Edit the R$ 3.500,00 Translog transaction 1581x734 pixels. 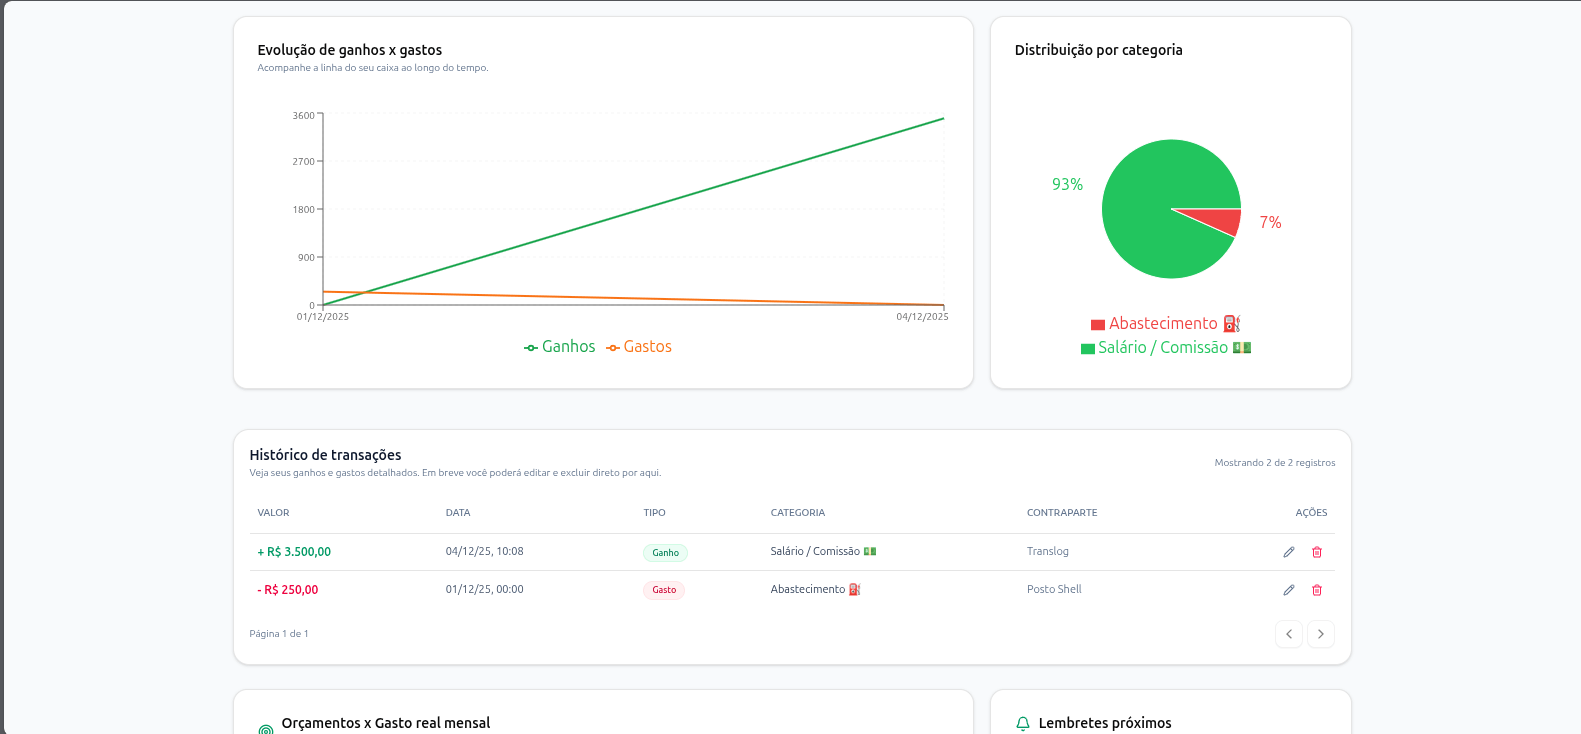[1289, 552]
